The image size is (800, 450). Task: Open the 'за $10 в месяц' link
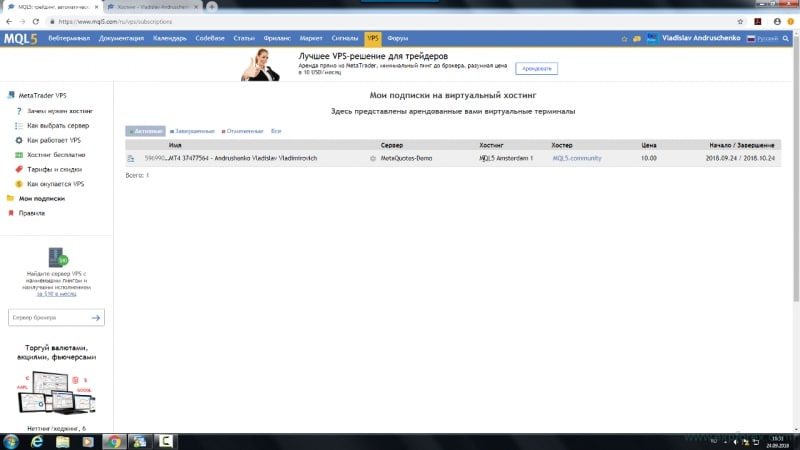point(56,294)
